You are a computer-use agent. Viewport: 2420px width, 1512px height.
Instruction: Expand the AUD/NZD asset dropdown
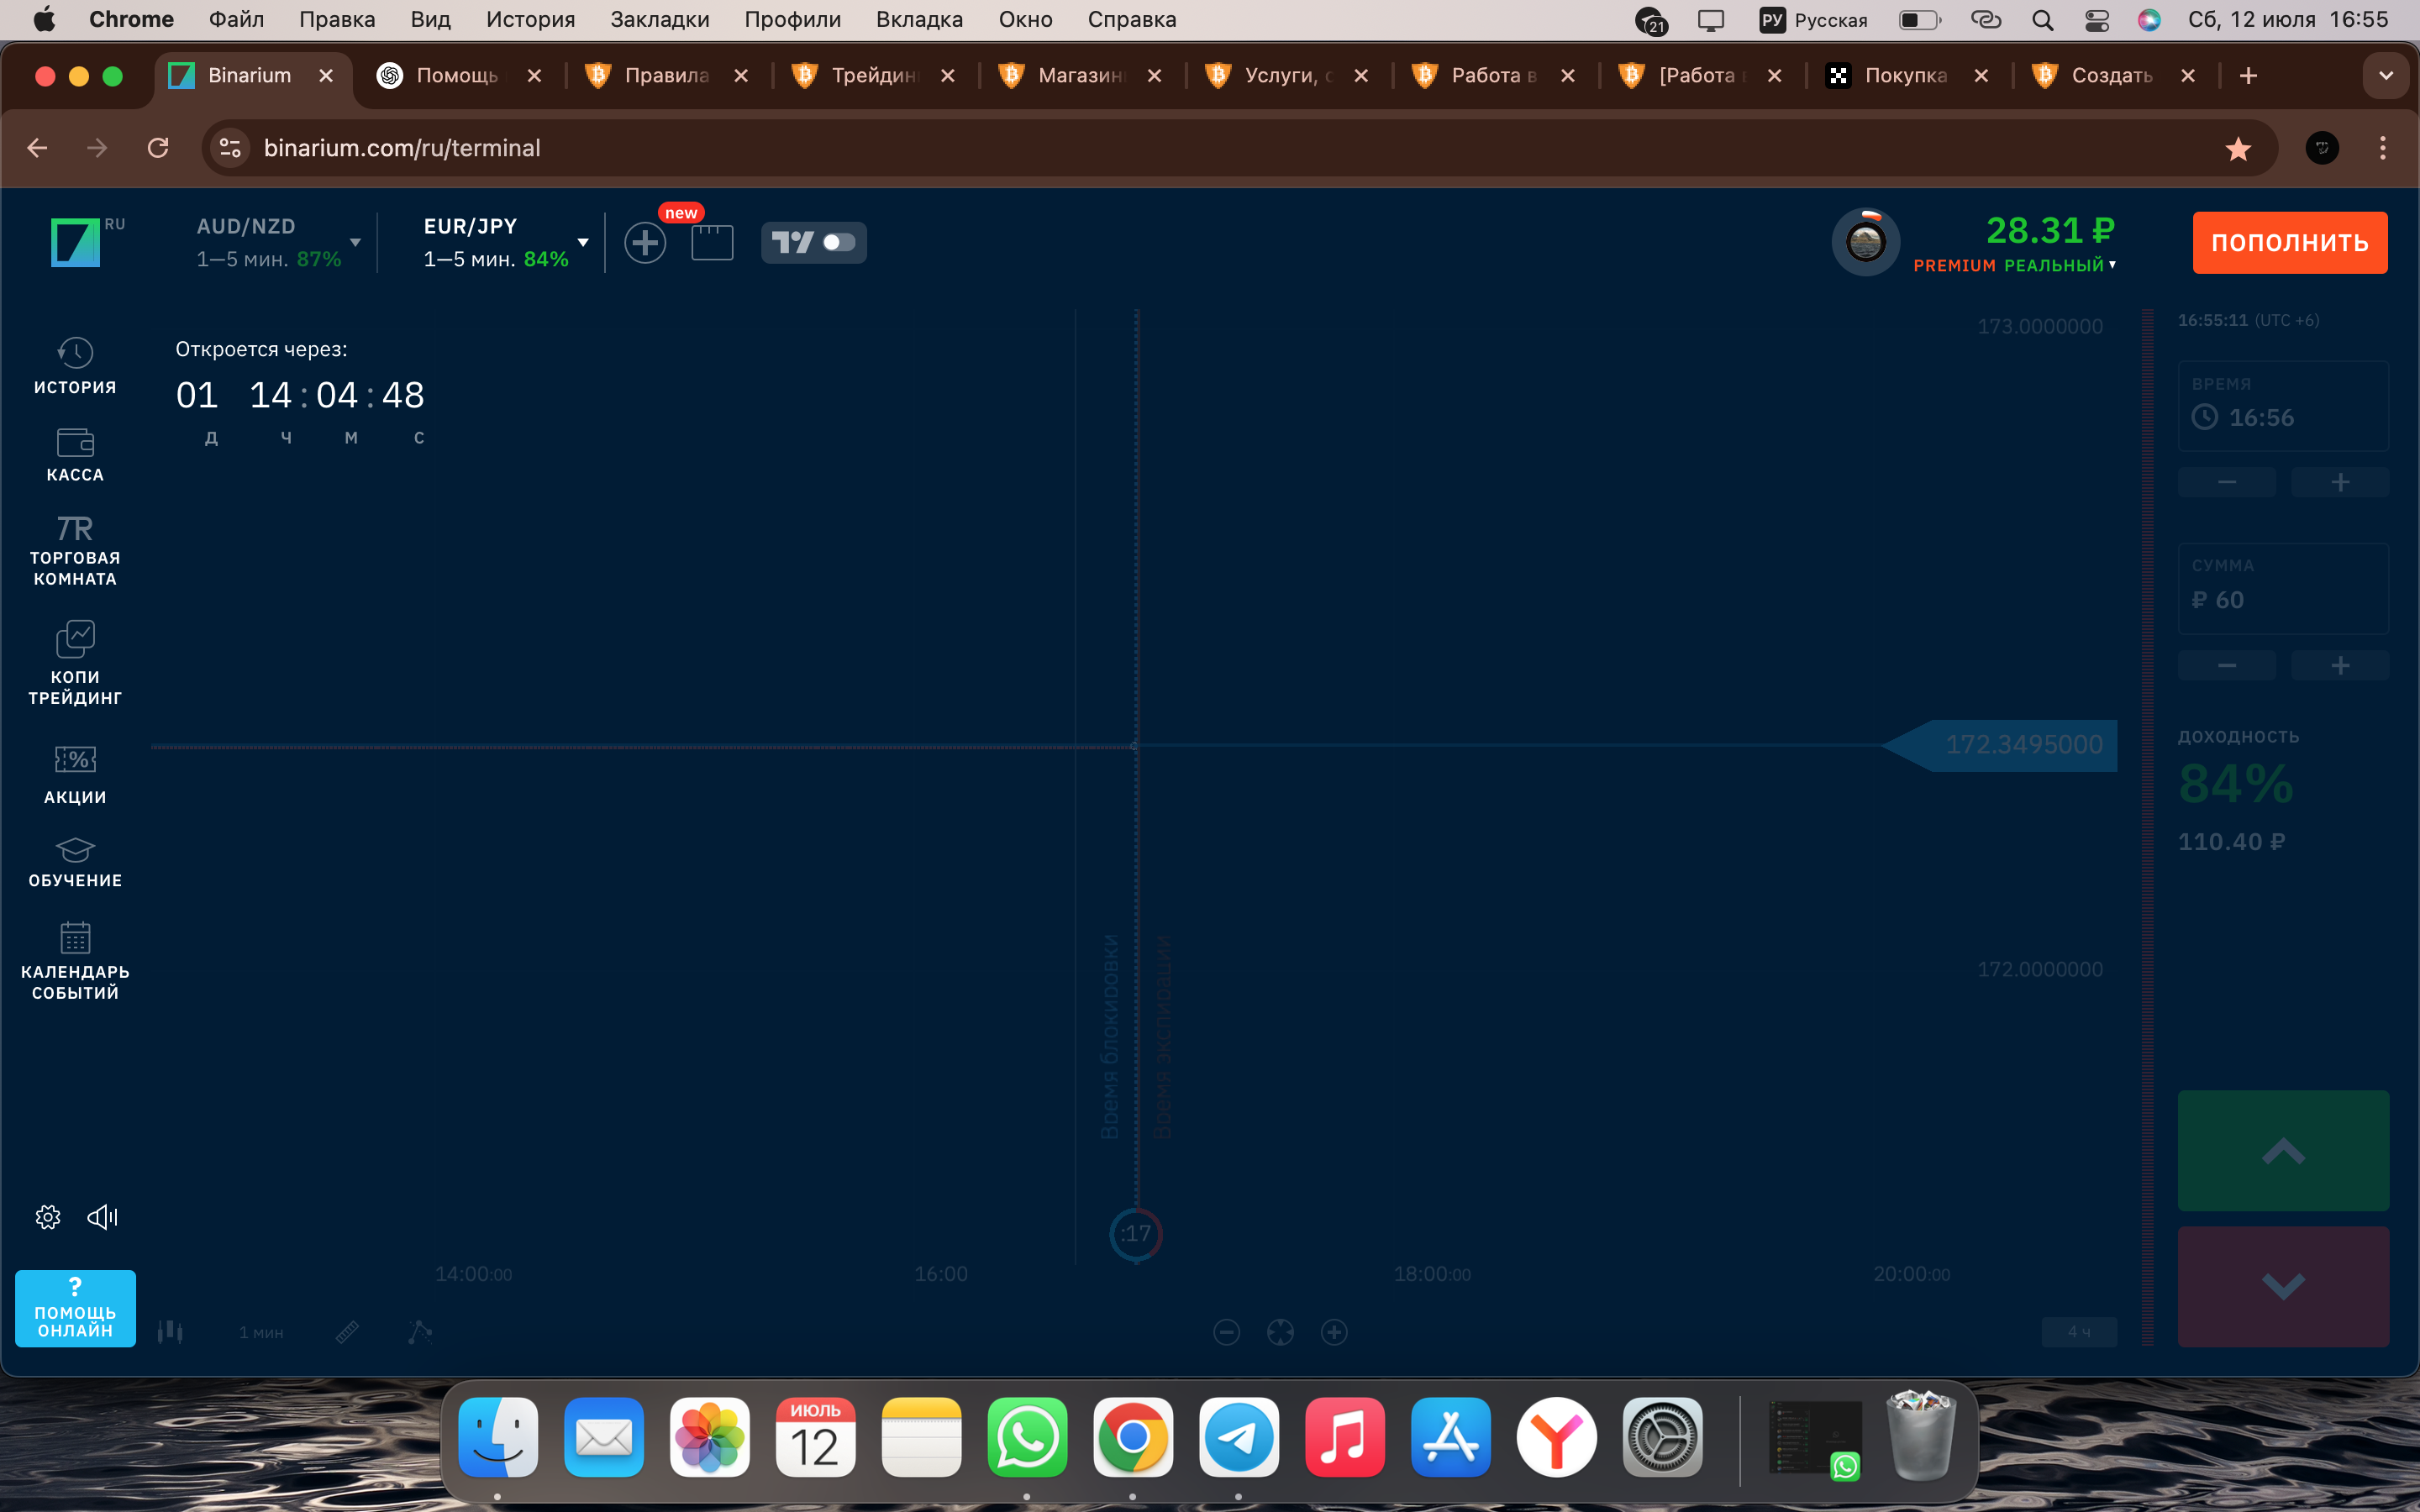[x=355, y=243]
